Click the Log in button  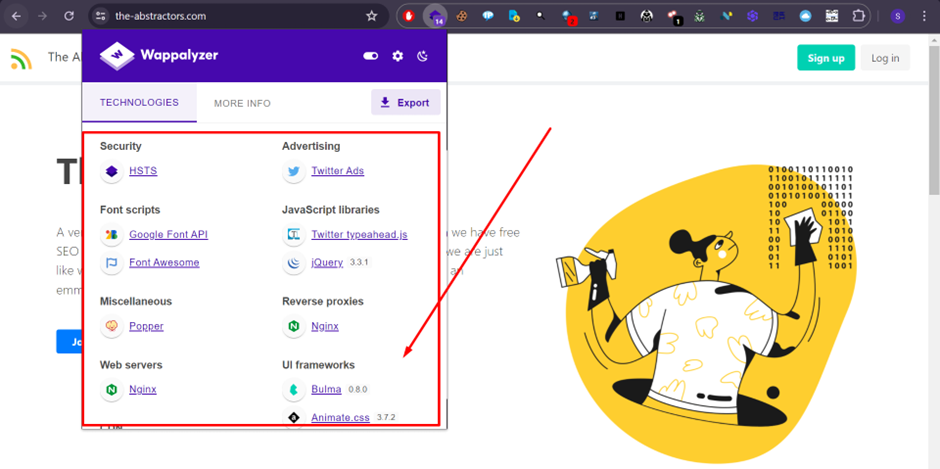click(885, 58)
